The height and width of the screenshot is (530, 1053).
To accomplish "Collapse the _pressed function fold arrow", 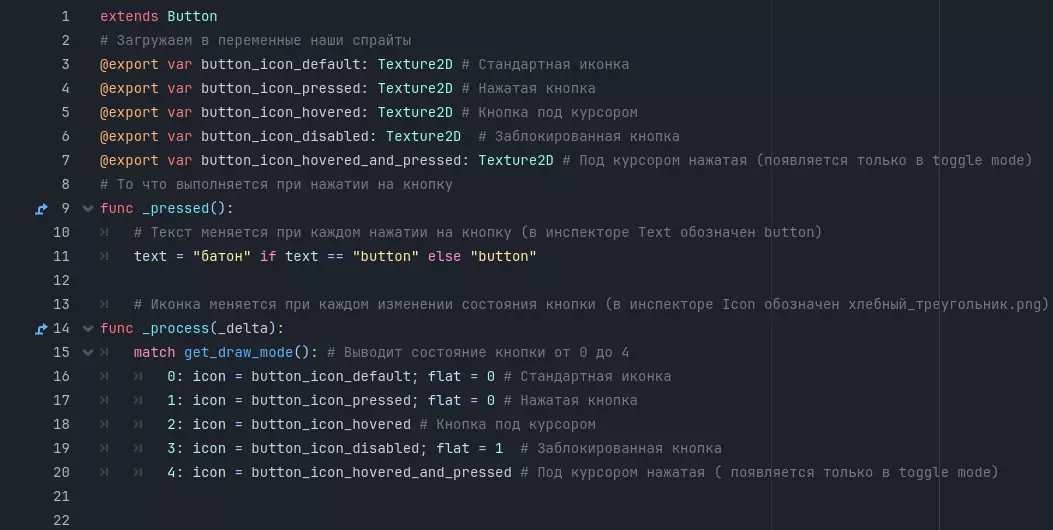I will click(x=88, y=209).
